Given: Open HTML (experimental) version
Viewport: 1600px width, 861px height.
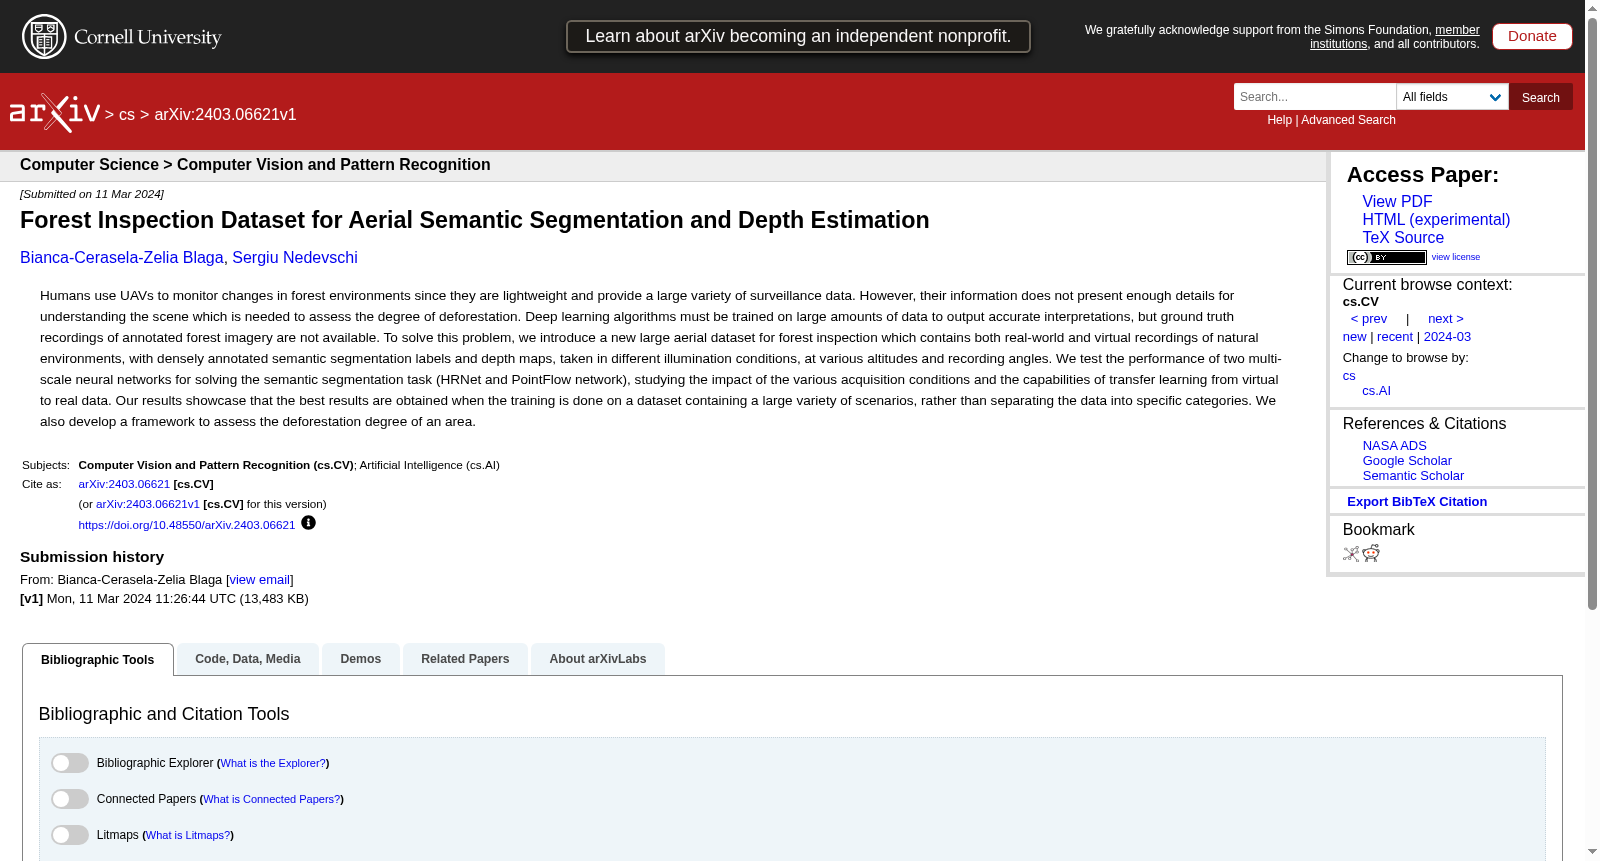Looking at the screenshot, I should pos(1436,220).
